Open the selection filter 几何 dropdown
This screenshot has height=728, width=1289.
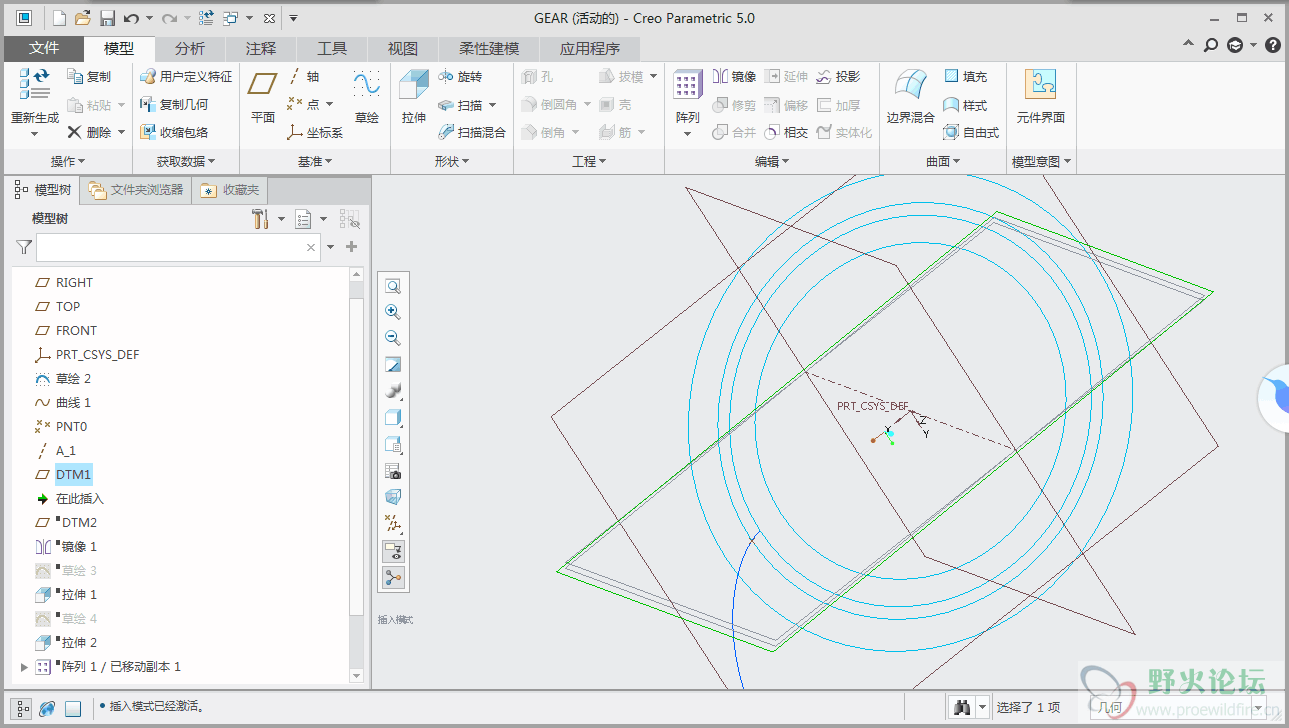tap(1259, 707)
